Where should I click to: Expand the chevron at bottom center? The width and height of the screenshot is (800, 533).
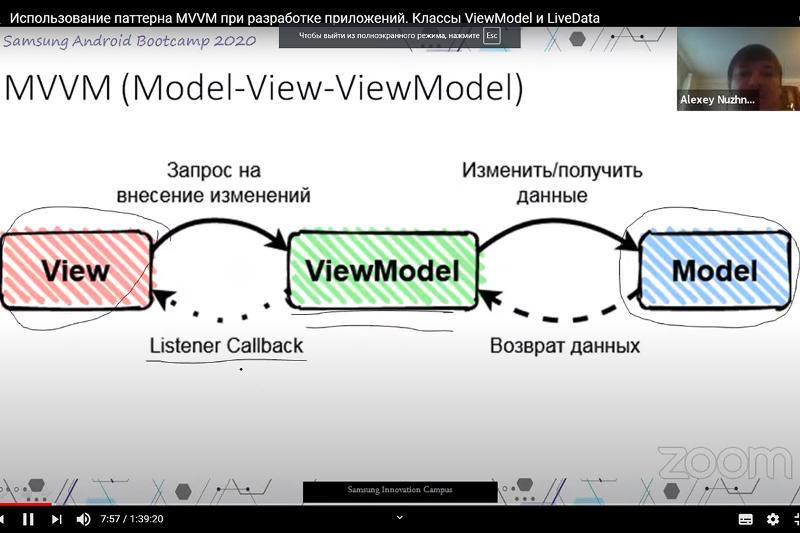[399, 517]
